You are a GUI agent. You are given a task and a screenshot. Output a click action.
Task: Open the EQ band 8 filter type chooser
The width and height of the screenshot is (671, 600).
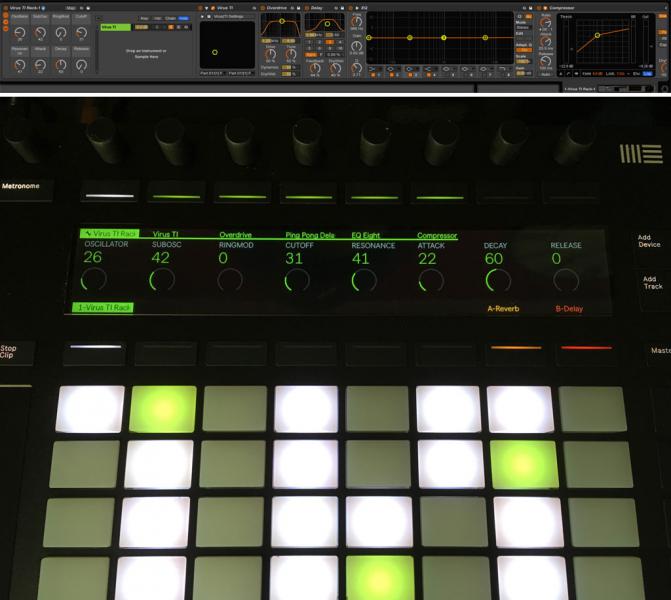click(x=503, y=69)
